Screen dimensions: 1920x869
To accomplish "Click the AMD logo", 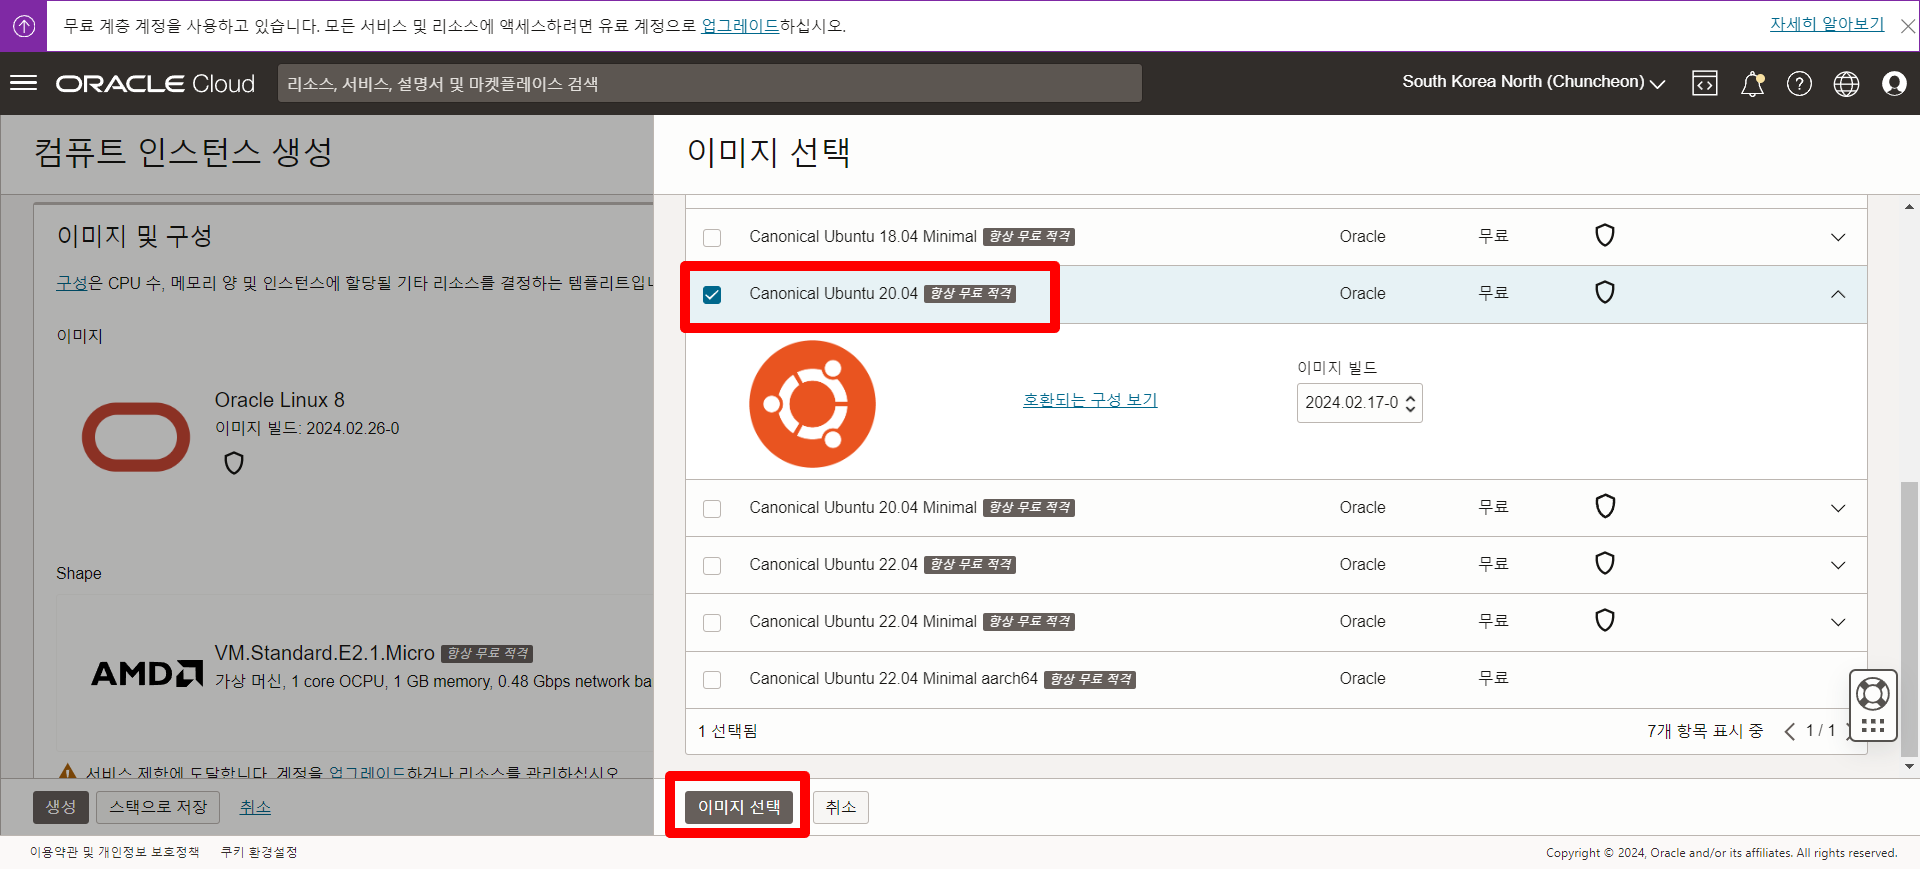I will pyautogui.click(x=147, y=673).
